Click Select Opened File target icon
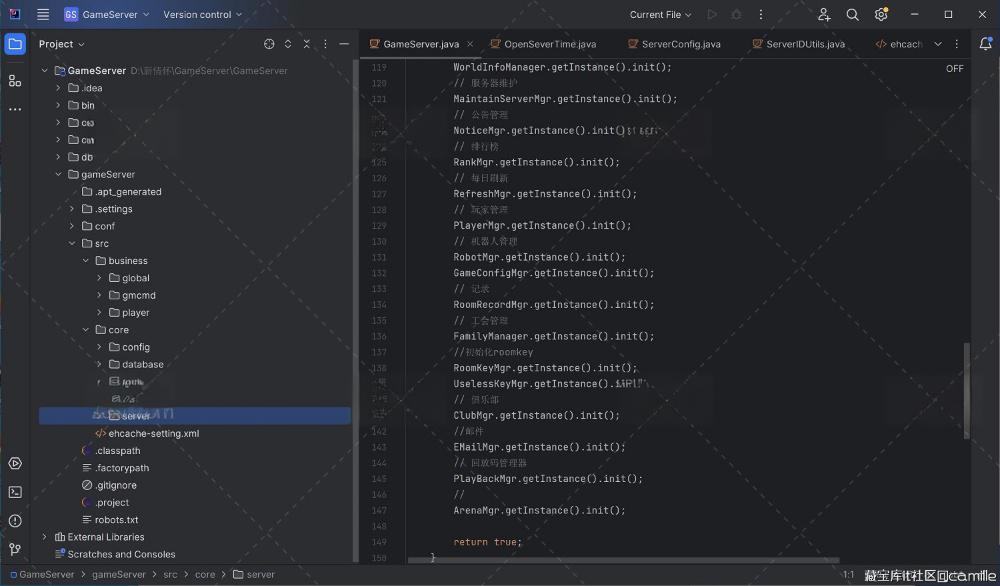The width and height of the screenshot is (1000, 586). pyautogui.click(x=269, y=44)
